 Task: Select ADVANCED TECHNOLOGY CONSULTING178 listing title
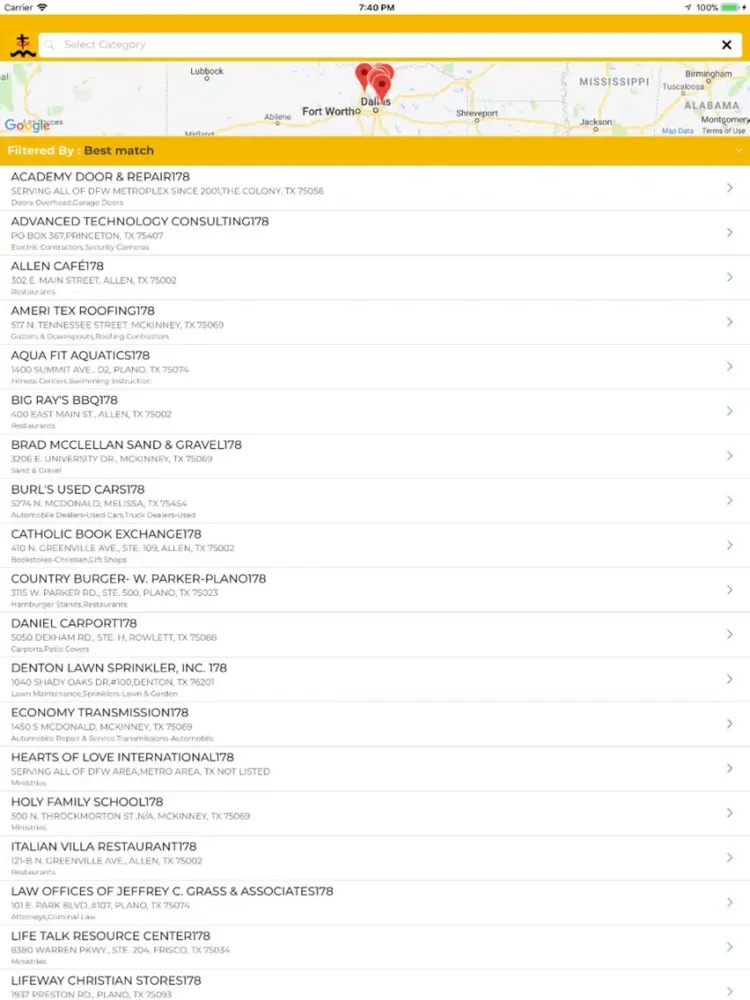(x=140, y=221)
